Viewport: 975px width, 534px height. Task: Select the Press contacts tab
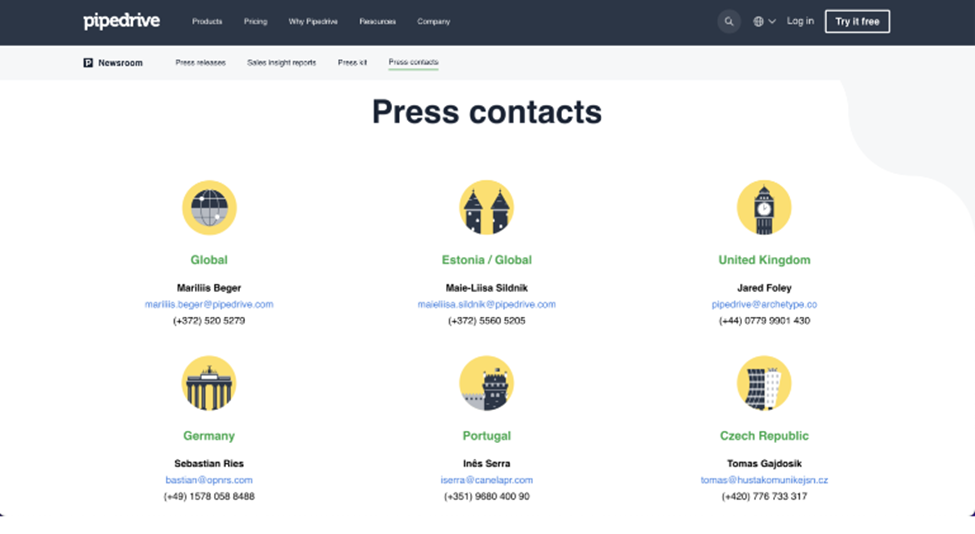click(x=414, y=62)
